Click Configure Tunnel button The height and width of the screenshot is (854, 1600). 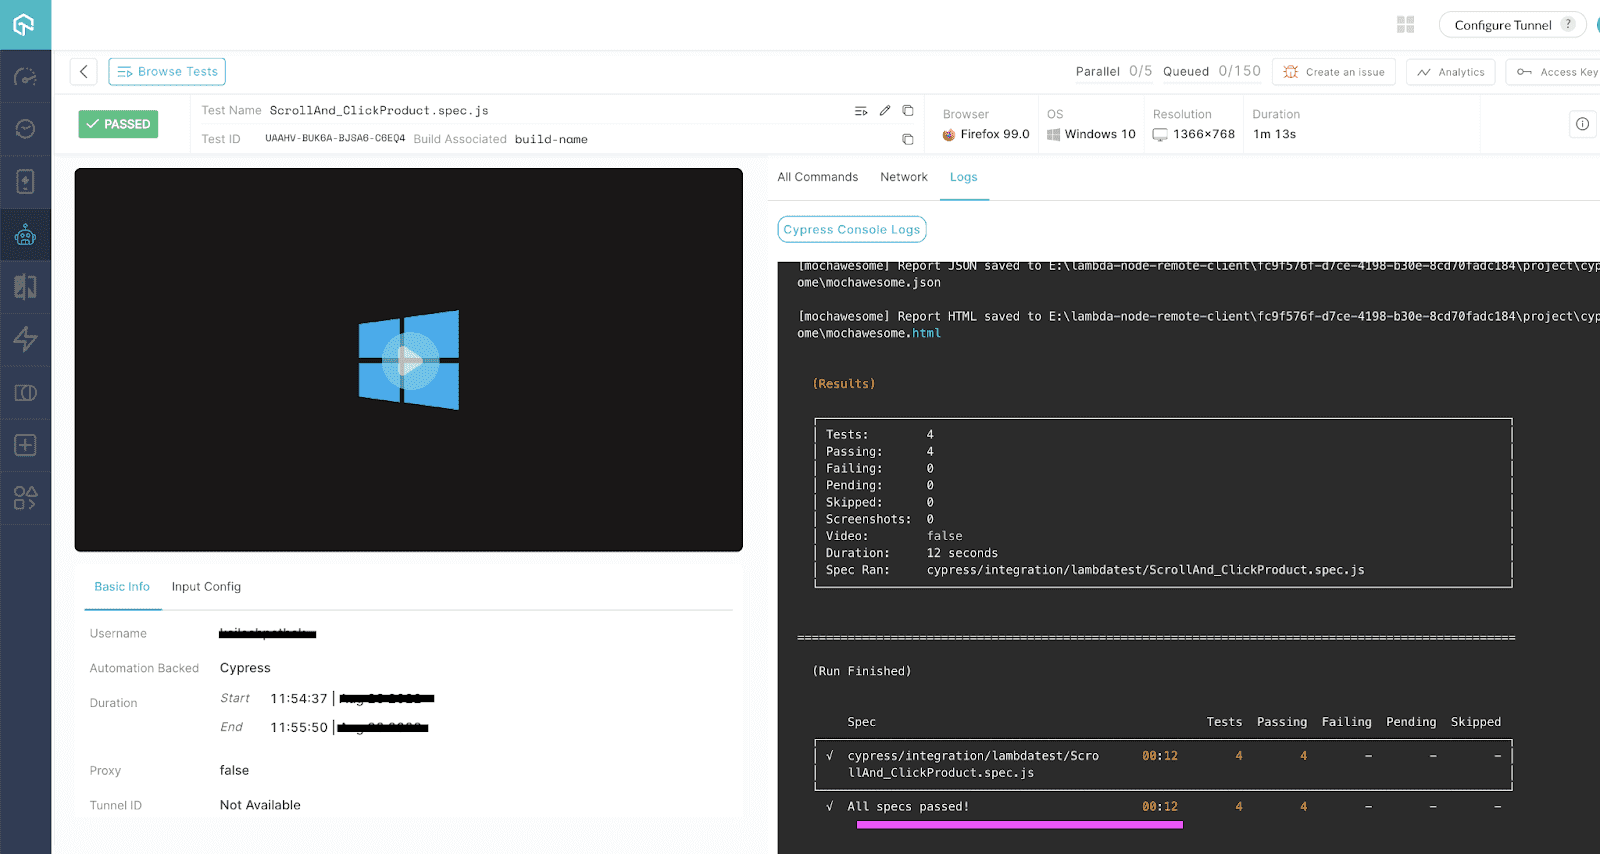(1513, 25)
